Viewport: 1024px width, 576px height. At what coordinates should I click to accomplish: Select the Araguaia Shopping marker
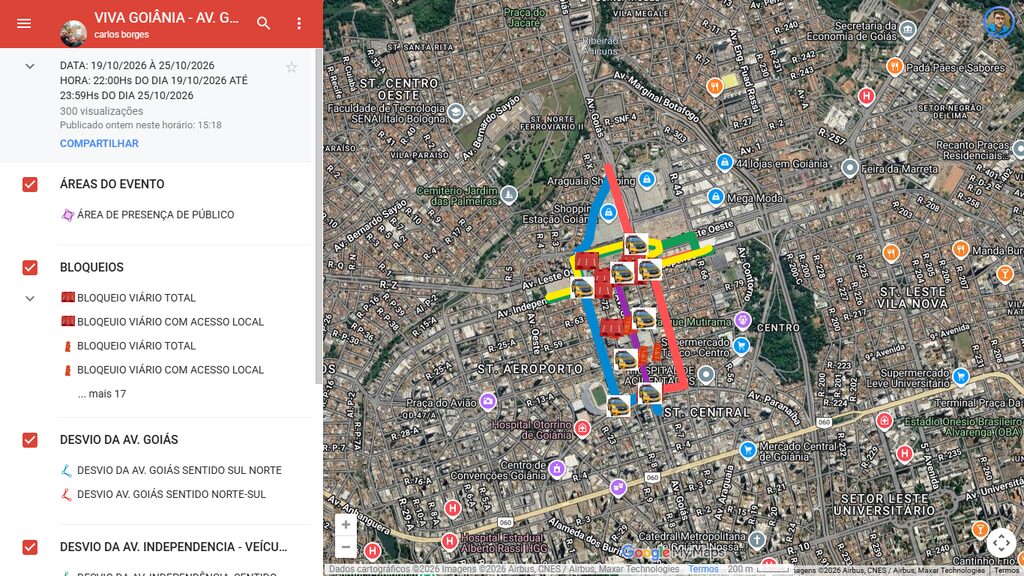(x=647, y=180)
